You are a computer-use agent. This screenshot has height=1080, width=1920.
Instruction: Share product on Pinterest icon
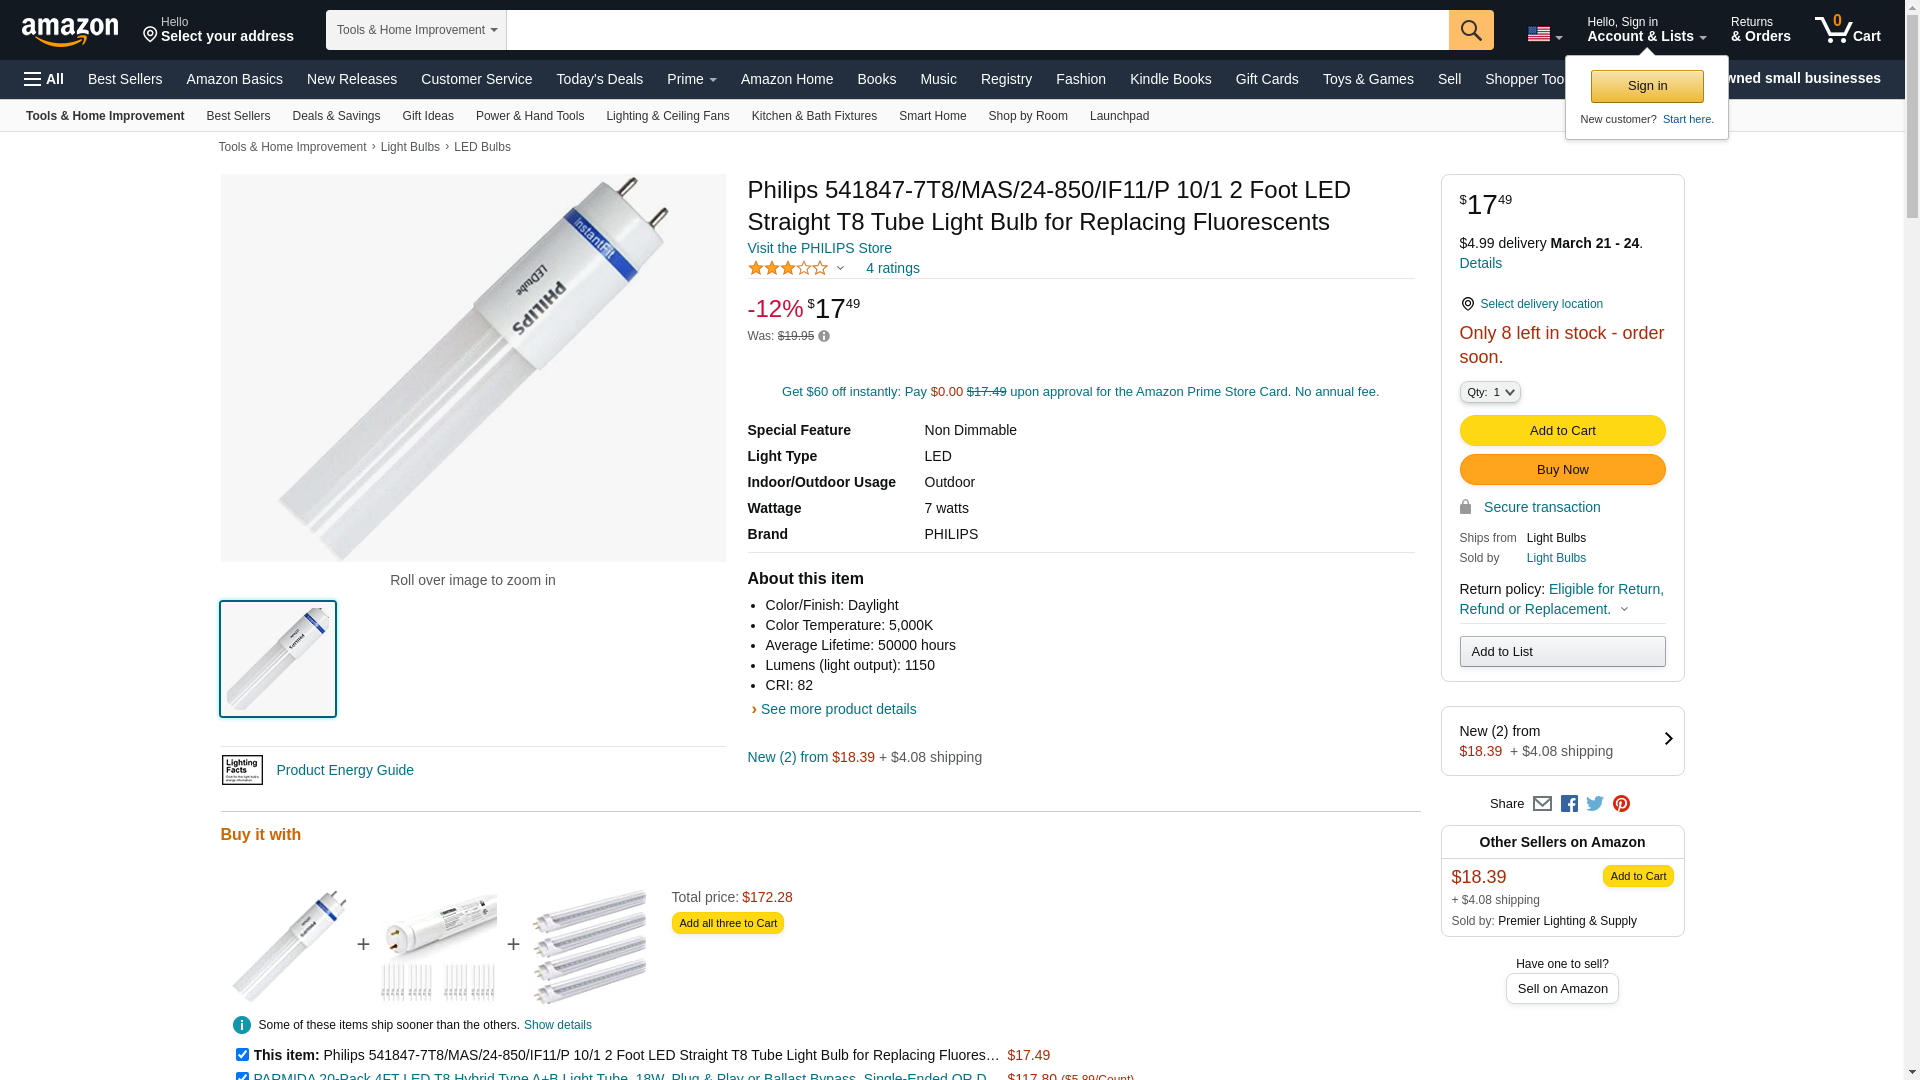tap(1621, 804)
